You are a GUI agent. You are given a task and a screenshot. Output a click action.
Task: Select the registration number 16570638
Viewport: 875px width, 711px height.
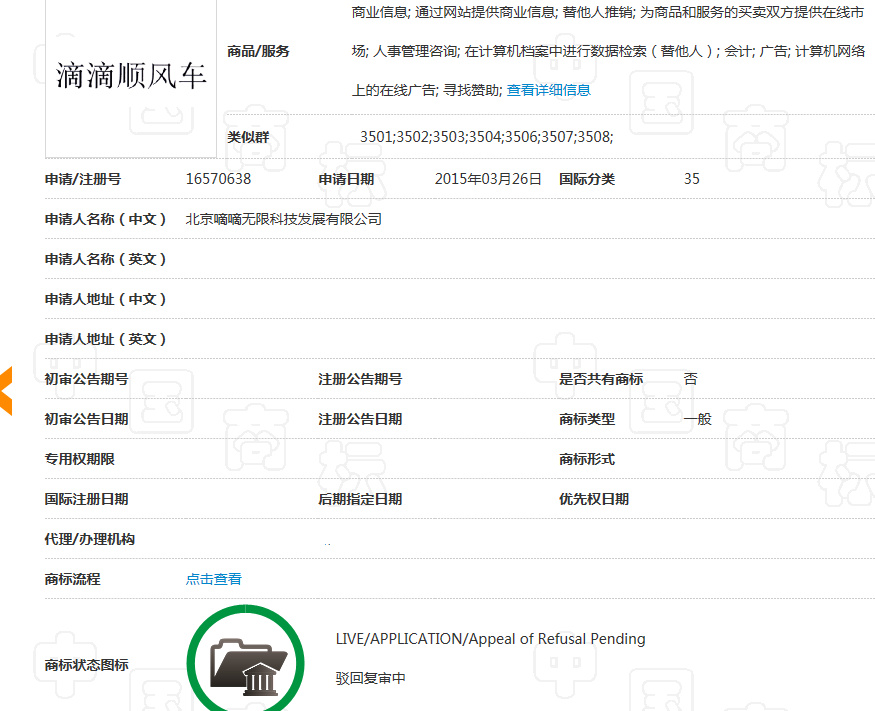click(x=218, y=179)
